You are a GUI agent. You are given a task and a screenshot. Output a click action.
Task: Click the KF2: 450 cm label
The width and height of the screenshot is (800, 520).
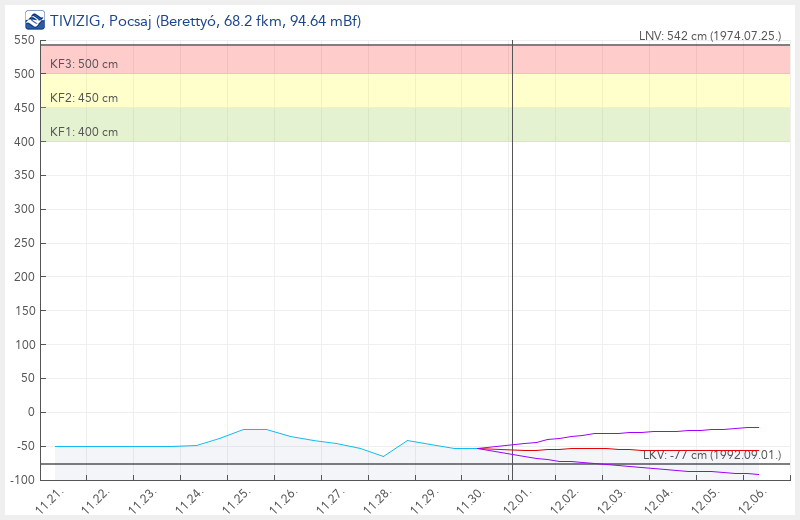point(84,98)
